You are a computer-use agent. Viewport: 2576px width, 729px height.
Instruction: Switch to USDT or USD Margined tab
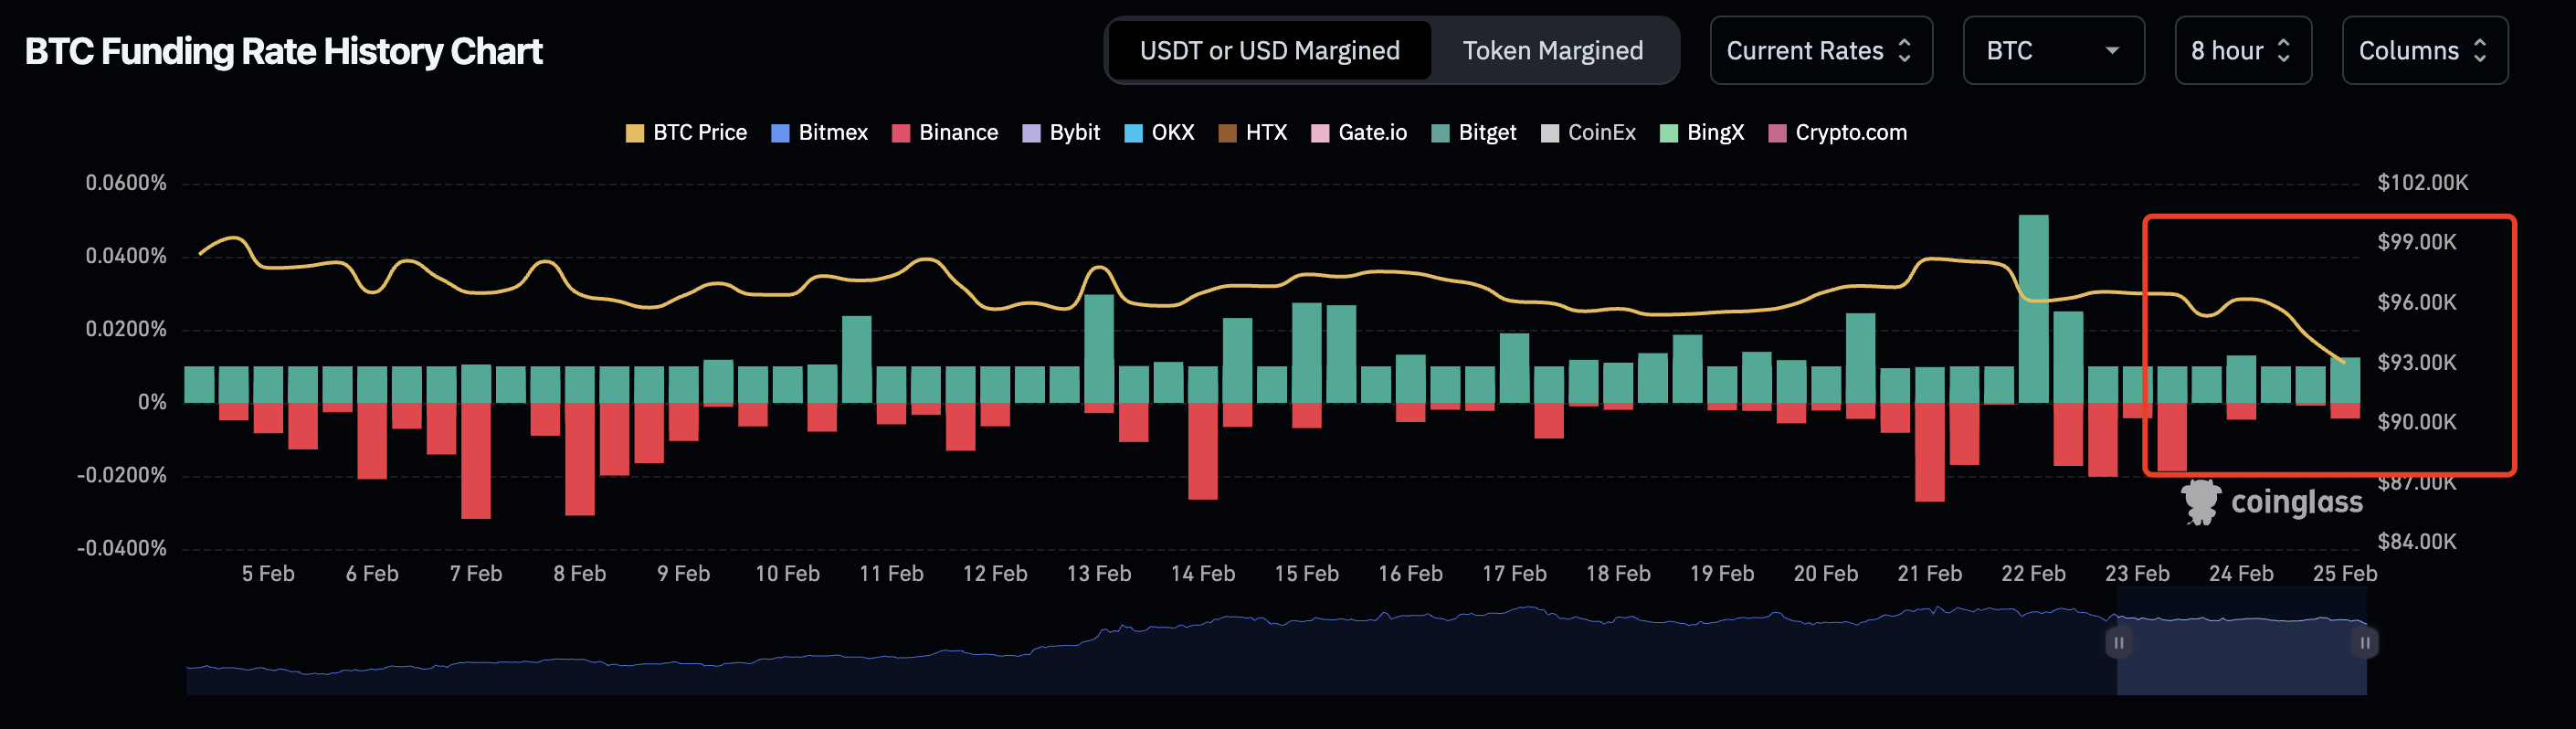point(1269,51)
